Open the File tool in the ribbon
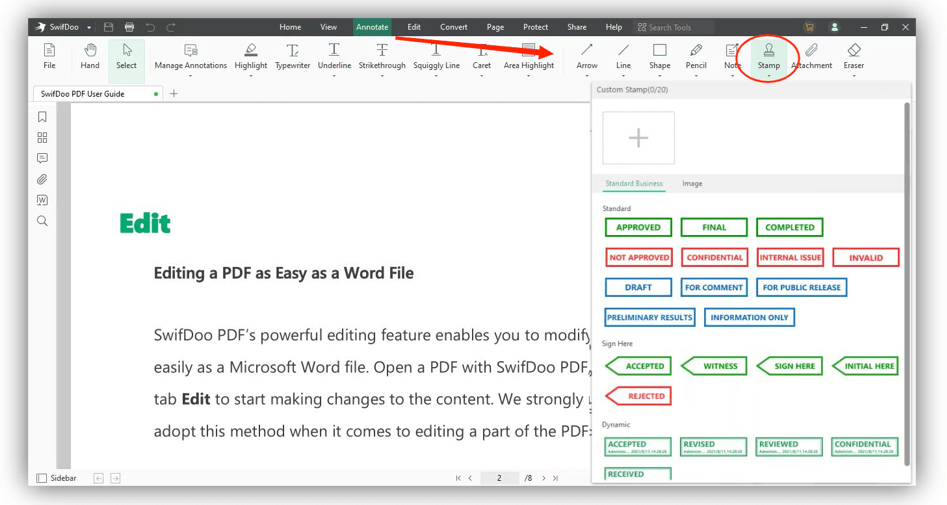Viewport: 947px width, 505px height. (50, 56)
